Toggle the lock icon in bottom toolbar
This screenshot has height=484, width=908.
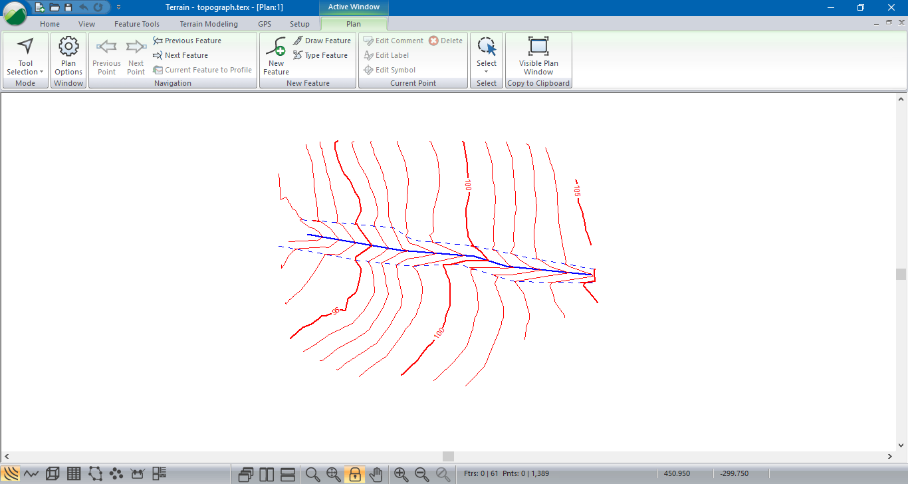pyautogui.click(x=354, y=474)
